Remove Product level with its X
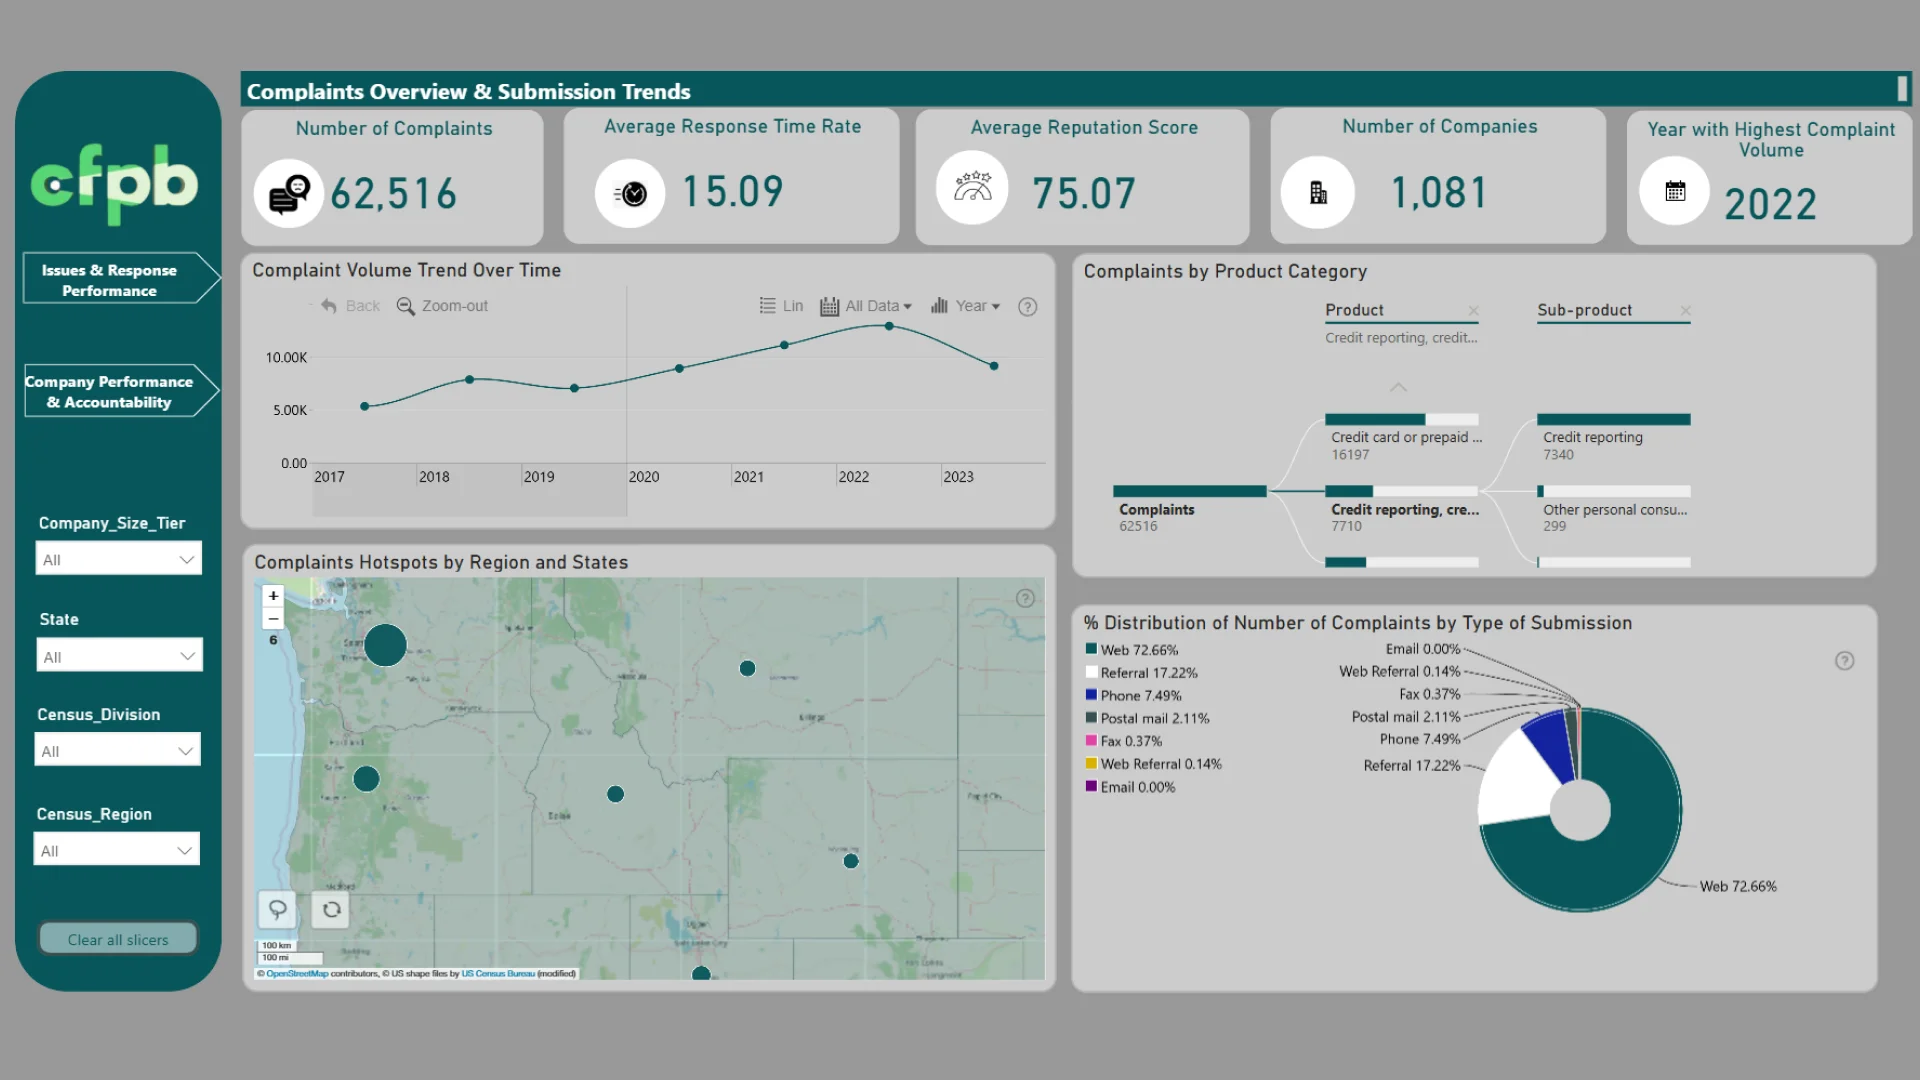The width and height of the screenshot is (1920, 1080). [x=1473, y=311]
